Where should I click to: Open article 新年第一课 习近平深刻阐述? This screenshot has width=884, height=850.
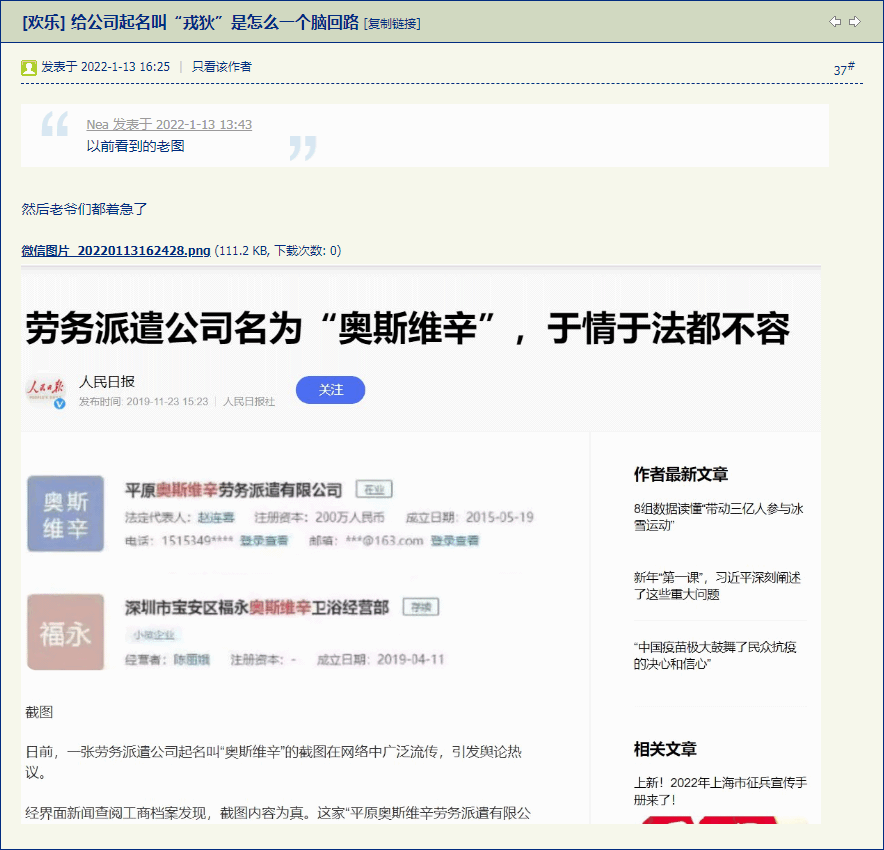tap(717, 586)
